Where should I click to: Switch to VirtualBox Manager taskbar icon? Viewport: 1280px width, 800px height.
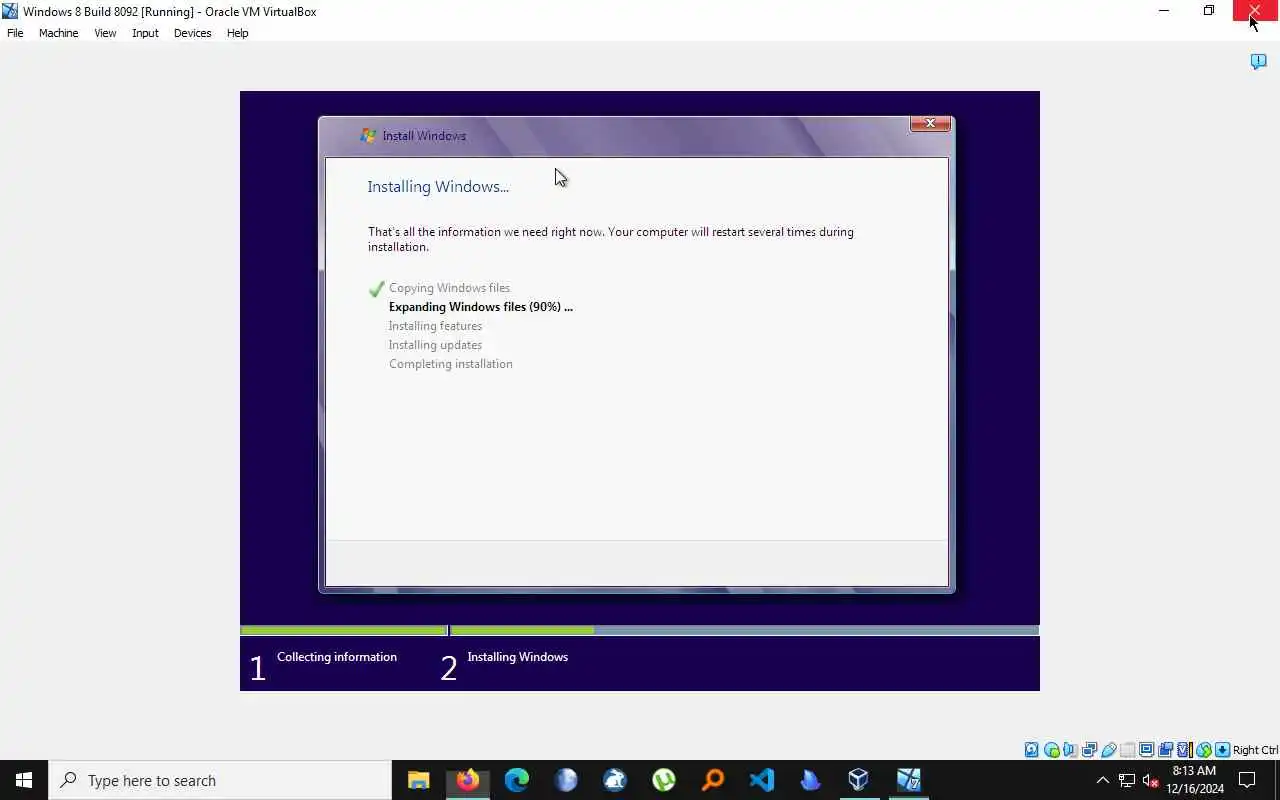click(x=859, y=780)
